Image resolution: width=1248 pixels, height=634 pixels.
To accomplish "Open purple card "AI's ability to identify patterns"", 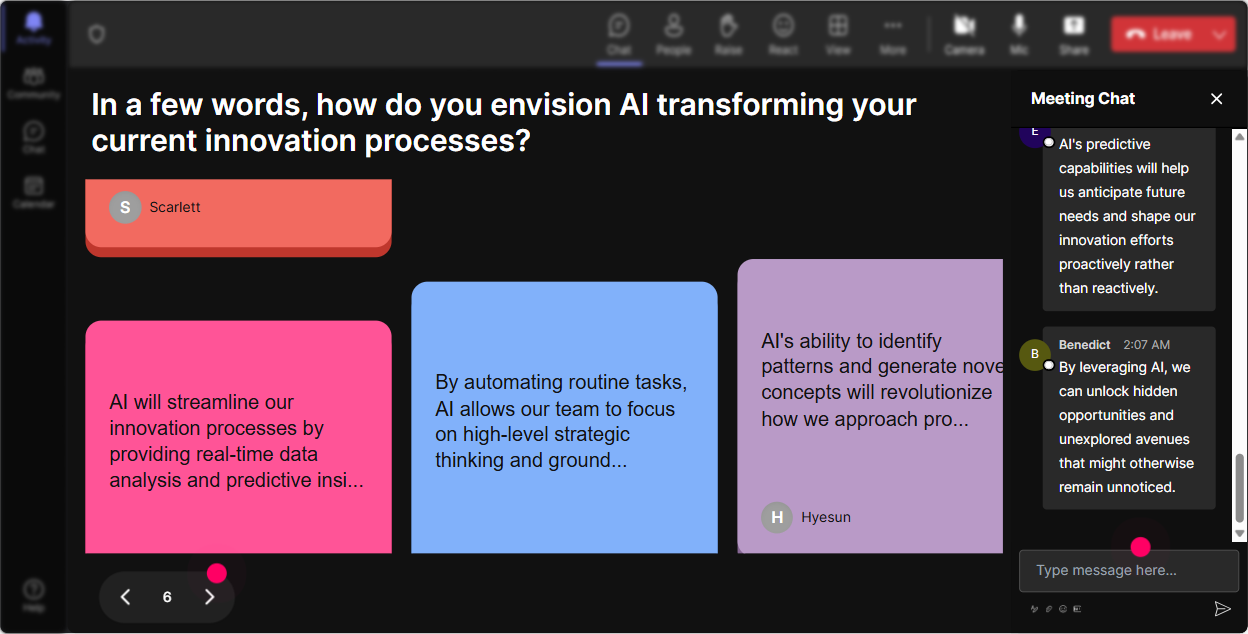I will [870, 406].
